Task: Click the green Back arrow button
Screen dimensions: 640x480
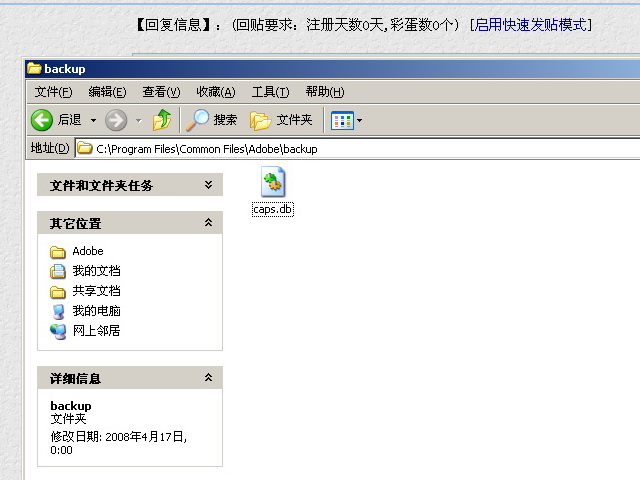Action: [42, 120]
